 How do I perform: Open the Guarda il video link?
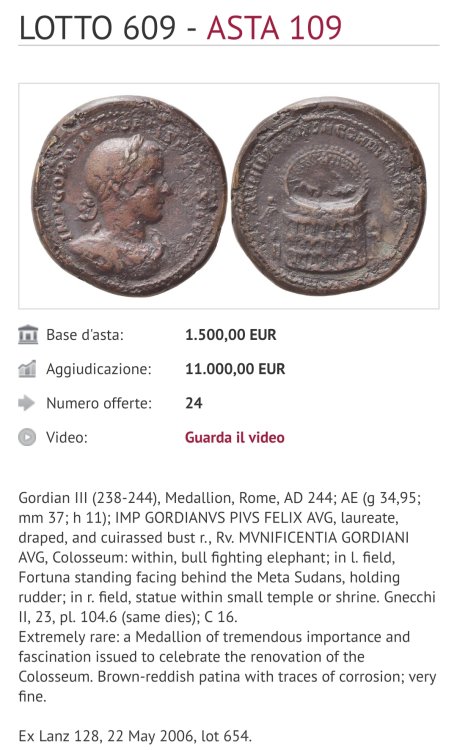pyautogui.click(x=234, y=437)
